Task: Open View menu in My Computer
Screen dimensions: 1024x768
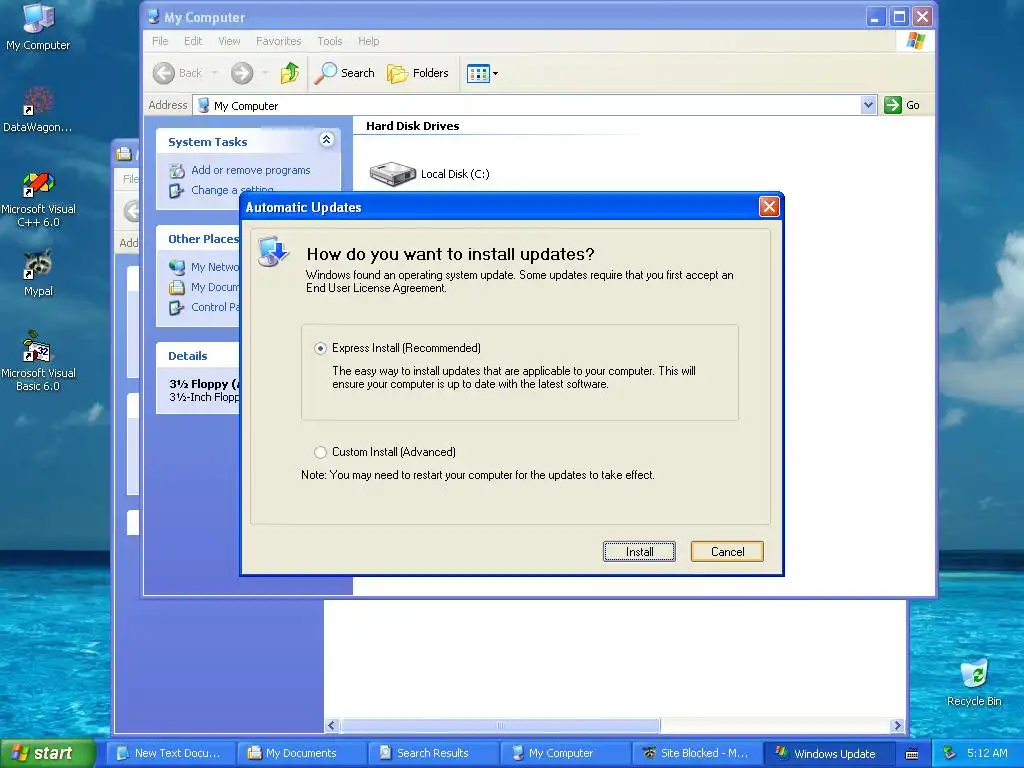Action: point(229,41)
